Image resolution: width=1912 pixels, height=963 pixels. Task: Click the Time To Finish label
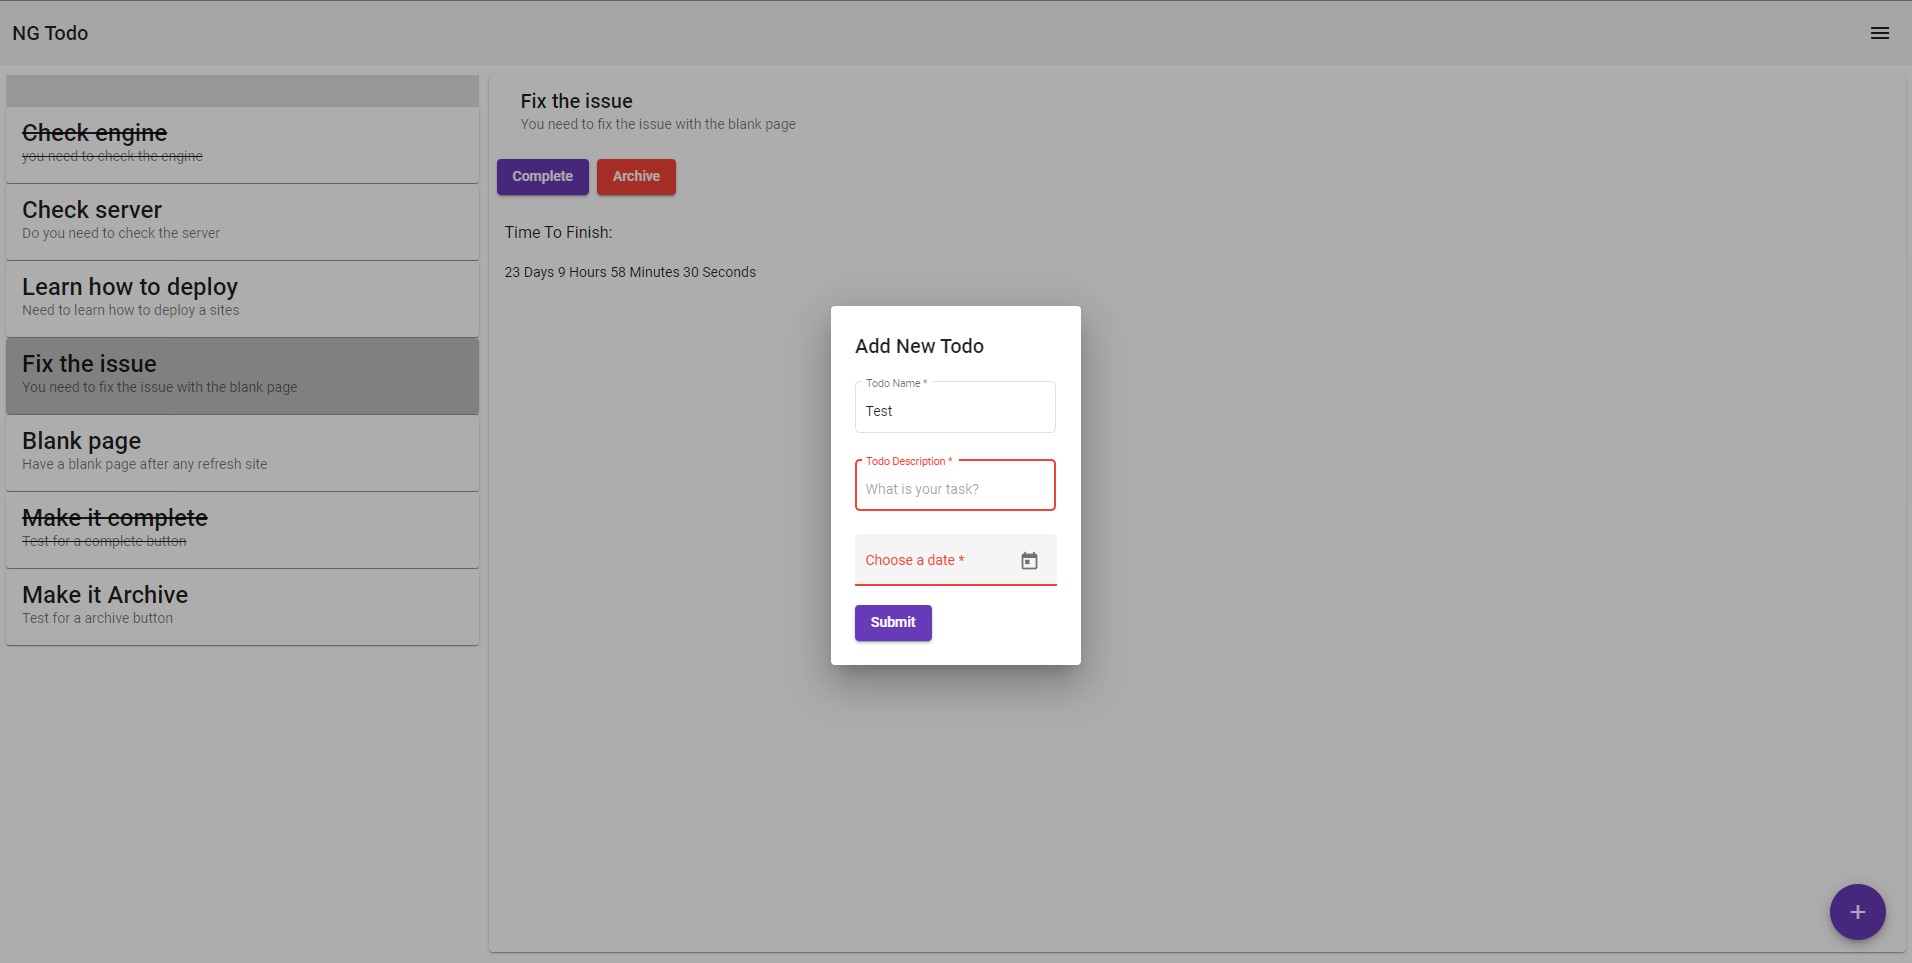pyautogui.click(x=558, y=232)
